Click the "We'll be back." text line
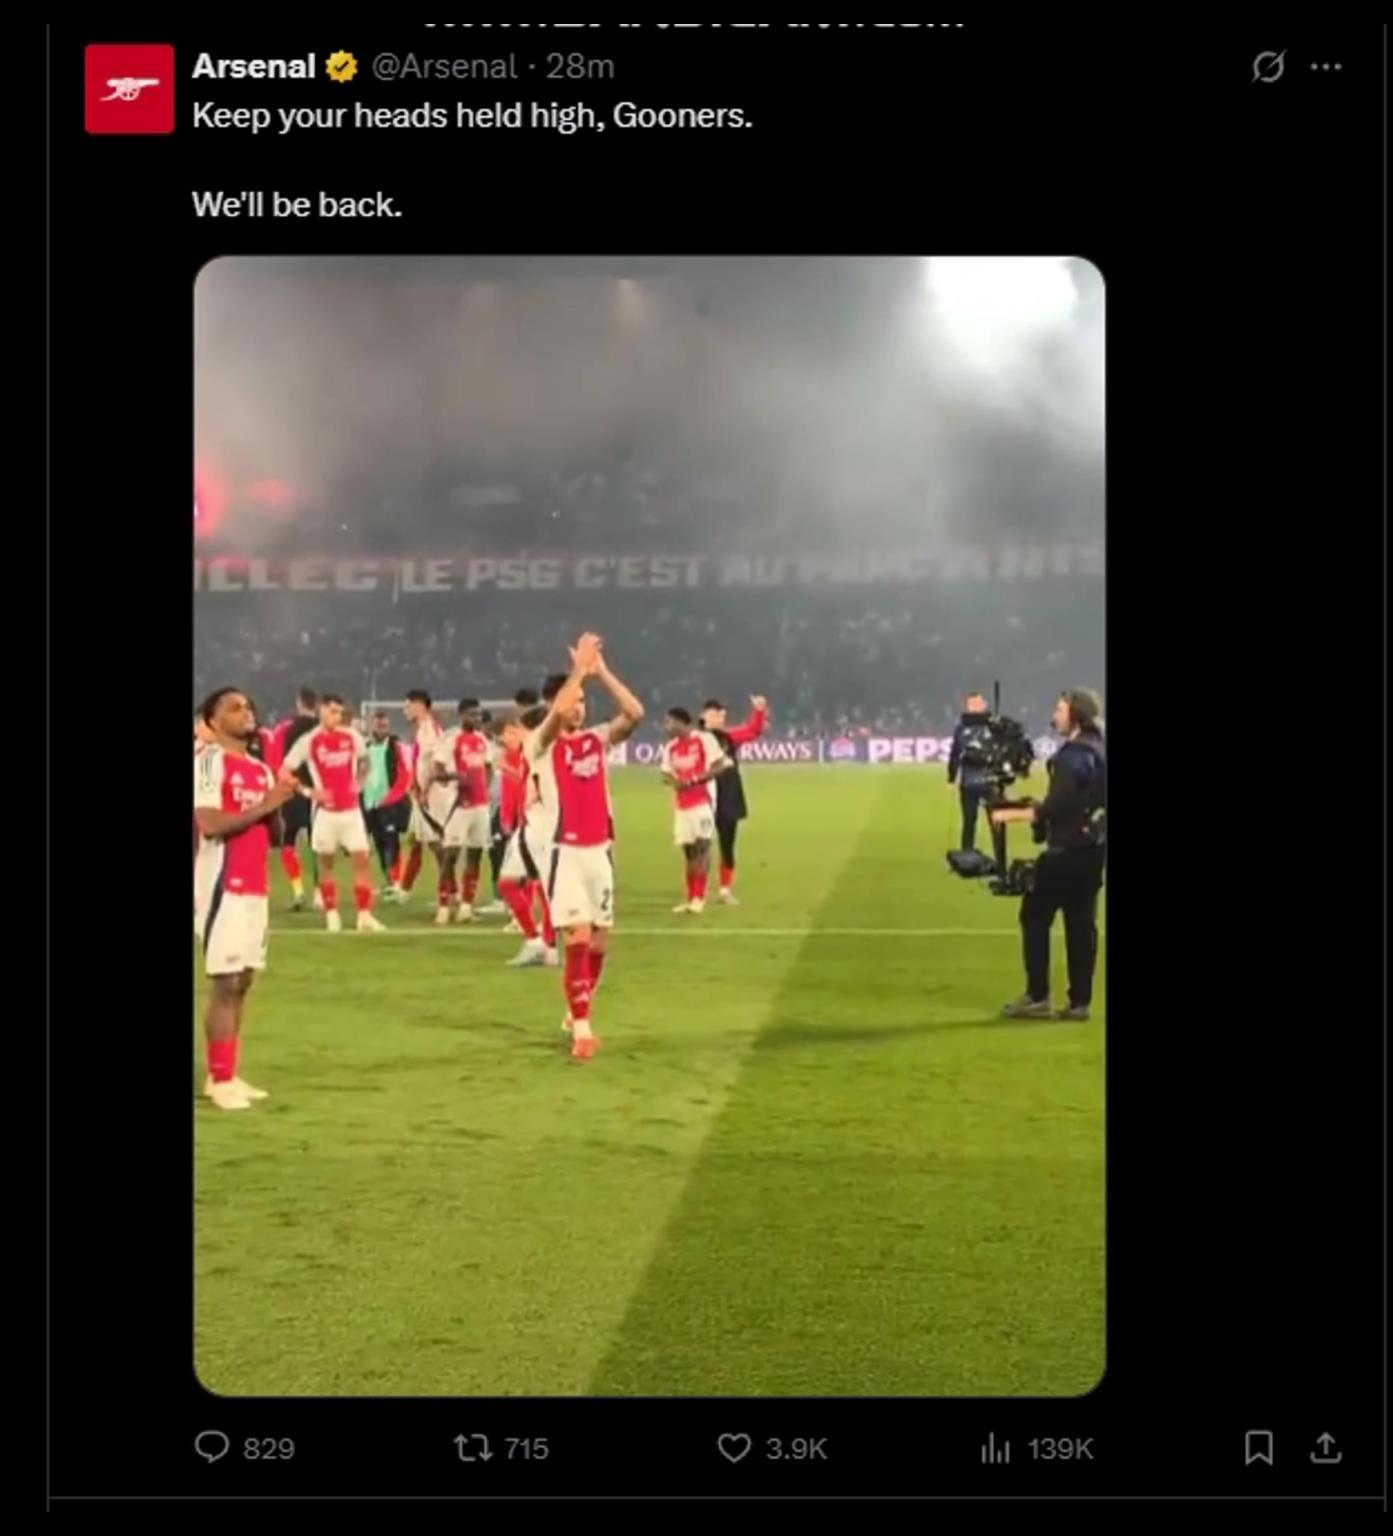The height and width of the screenshot is (1536, 1393). (x=297, y=205)
